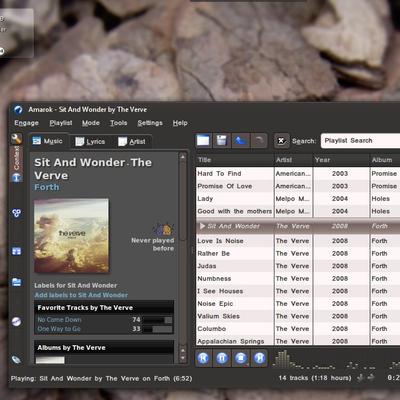
Task: Click the rating icon beside Never played before
Action: click(163, 229)
